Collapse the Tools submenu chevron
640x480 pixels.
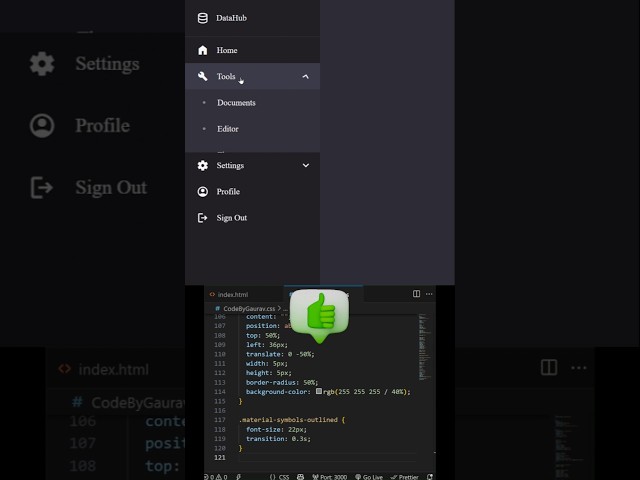pos(305,76)
